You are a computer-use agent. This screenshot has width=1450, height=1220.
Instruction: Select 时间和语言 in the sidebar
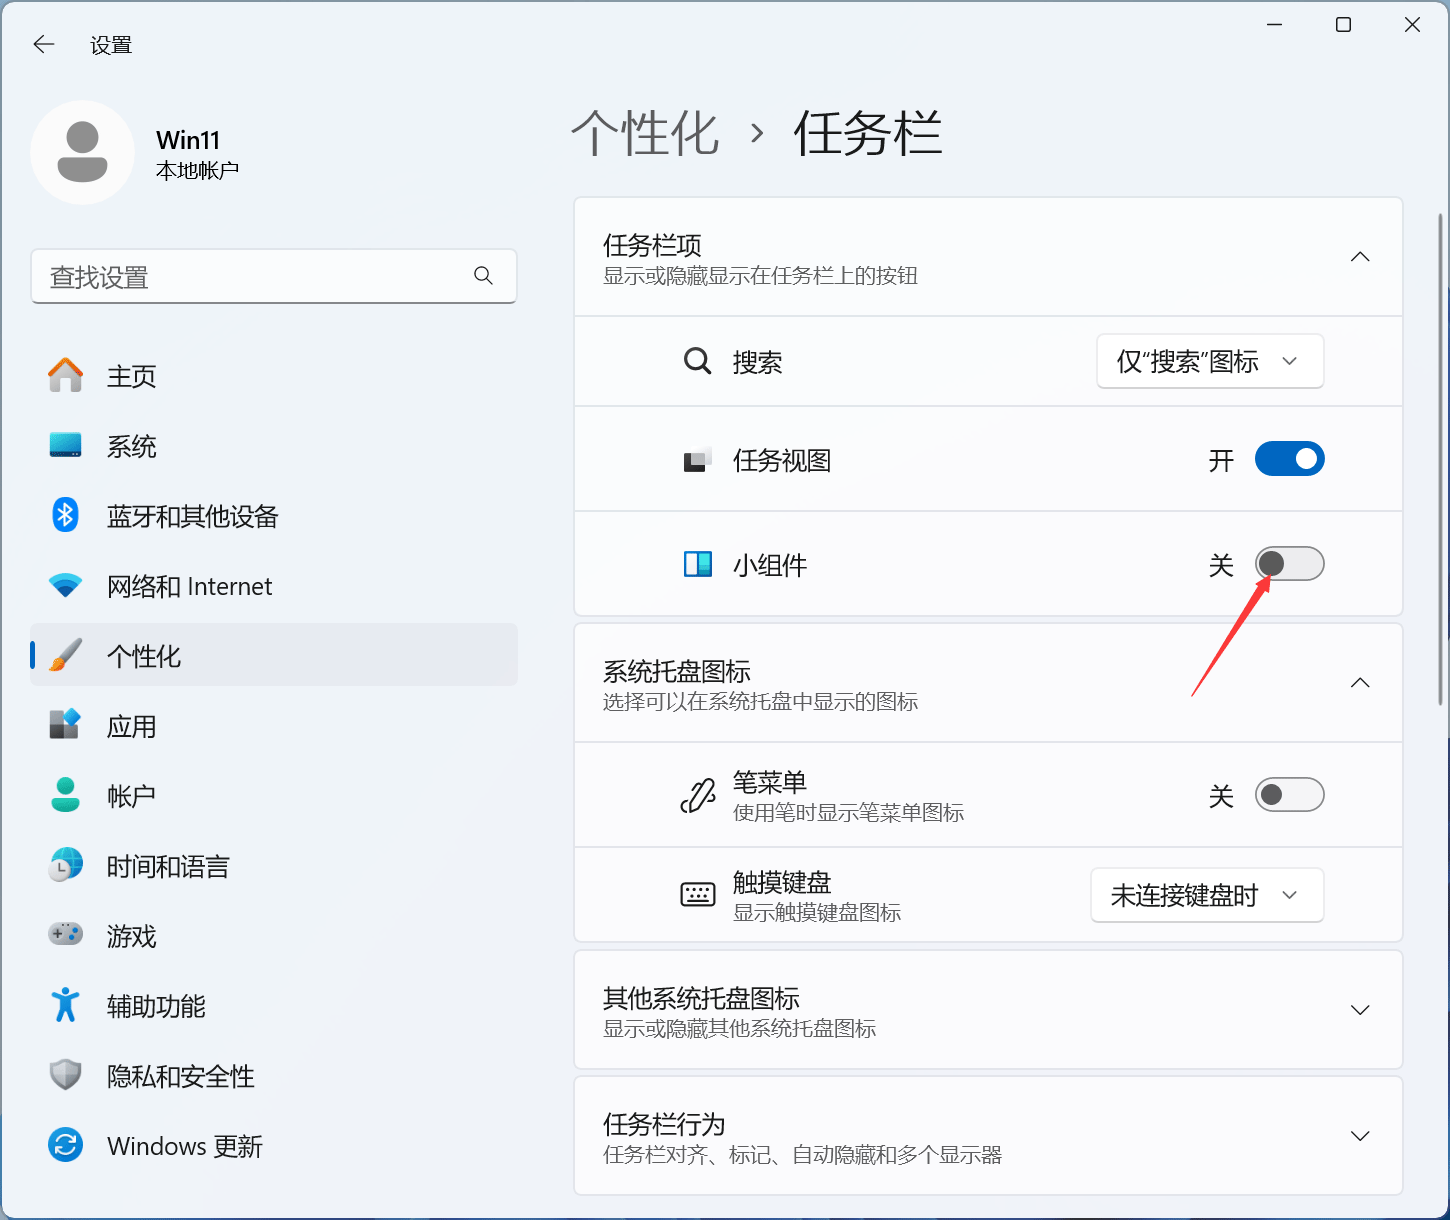point(168,866)
